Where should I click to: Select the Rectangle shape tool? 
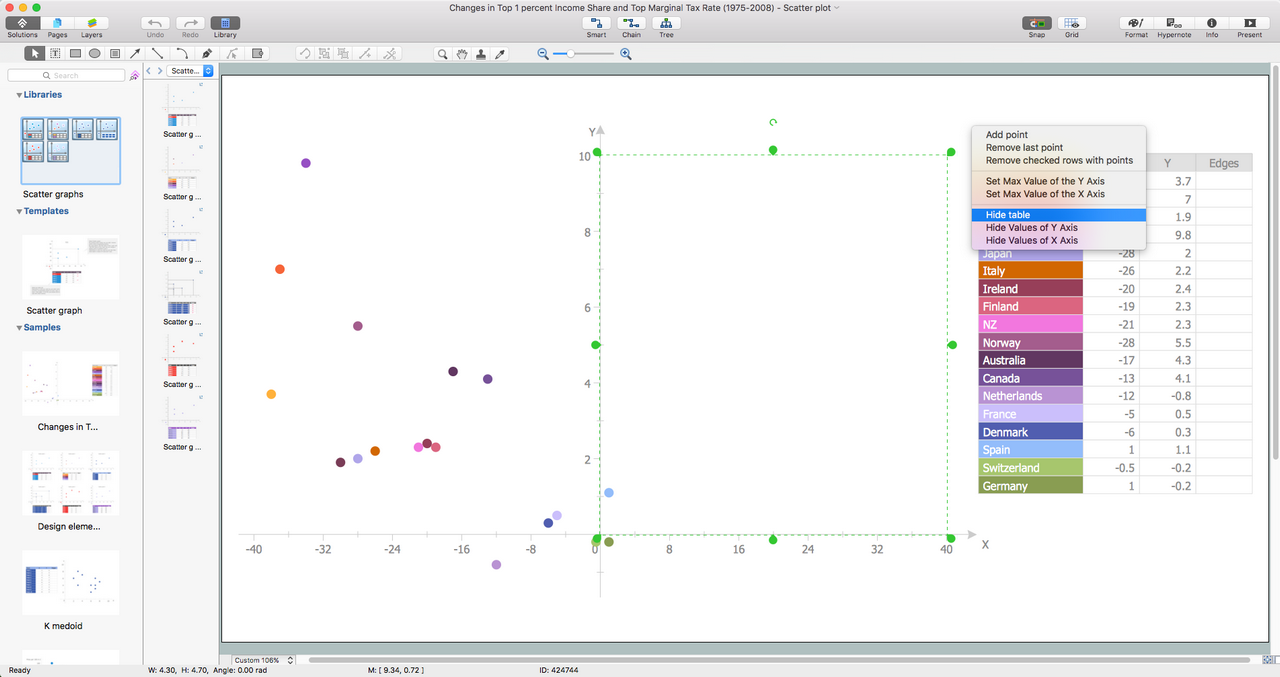(75, 54)
